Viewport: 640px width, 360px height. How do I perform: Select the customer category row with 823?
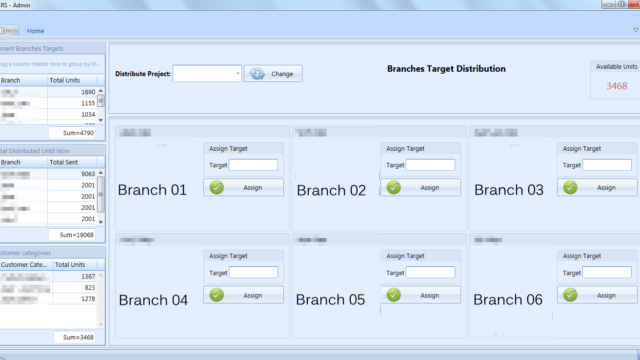pyautogui.click(x=48, y=288)
